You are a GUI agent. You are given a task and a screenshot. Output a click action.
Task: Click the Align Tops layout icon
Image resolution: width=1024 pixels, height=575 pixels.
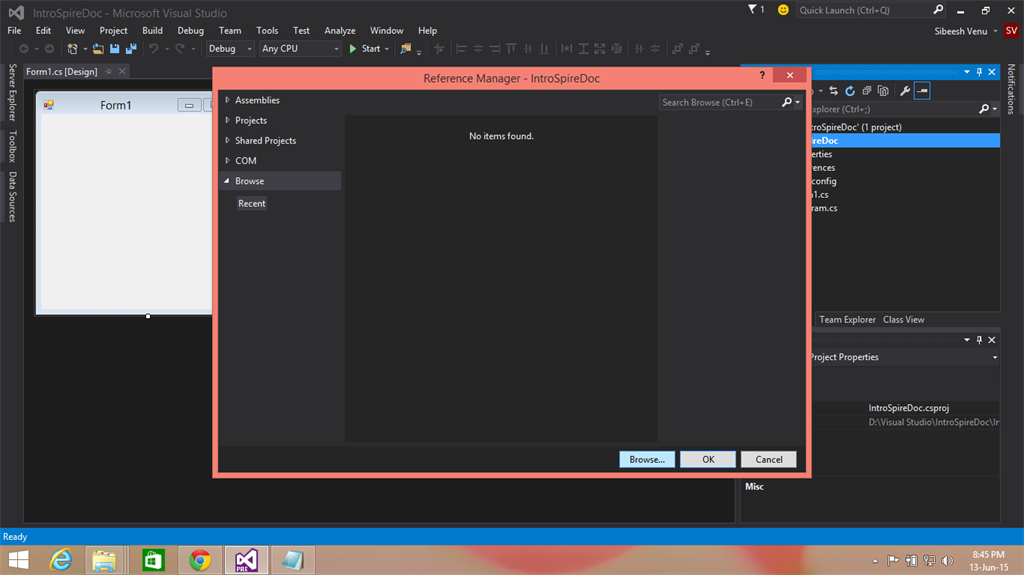(x=511, y=48)
